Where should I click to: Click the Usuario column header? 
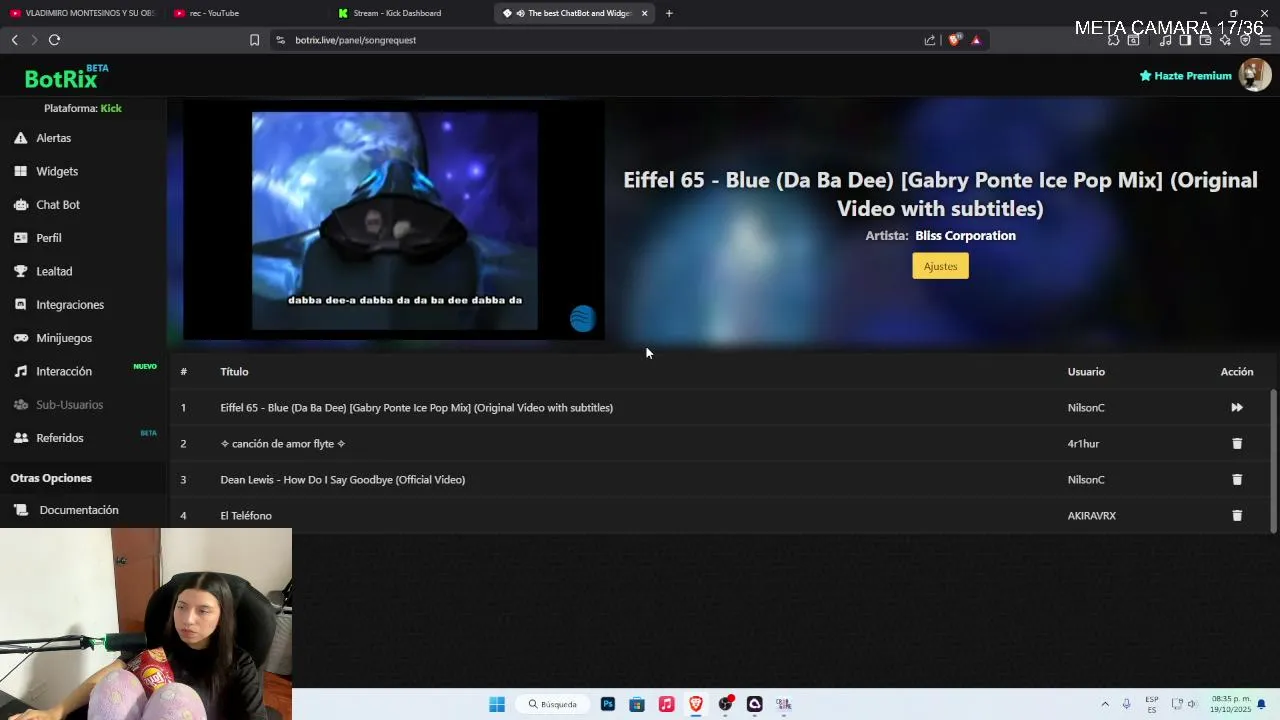[1086, 372]
